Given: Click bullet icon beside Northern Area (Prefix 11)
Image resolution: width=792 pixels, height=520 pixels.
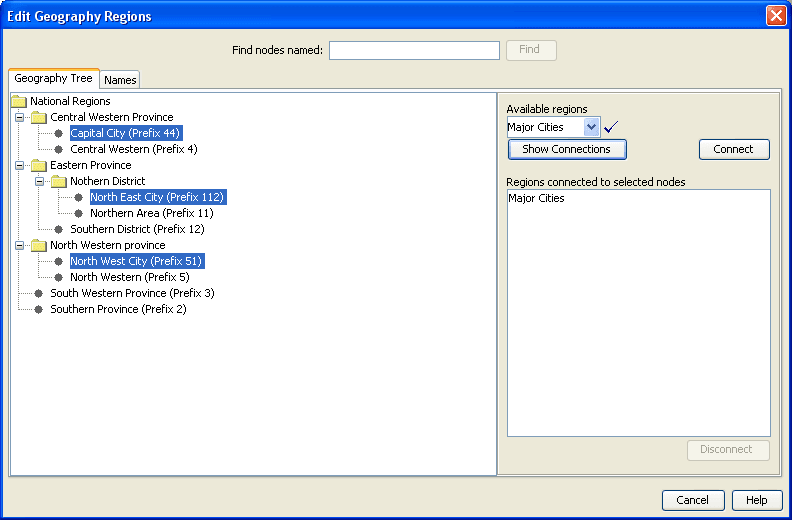Looking at the screenshot, I should pos(78,213).
